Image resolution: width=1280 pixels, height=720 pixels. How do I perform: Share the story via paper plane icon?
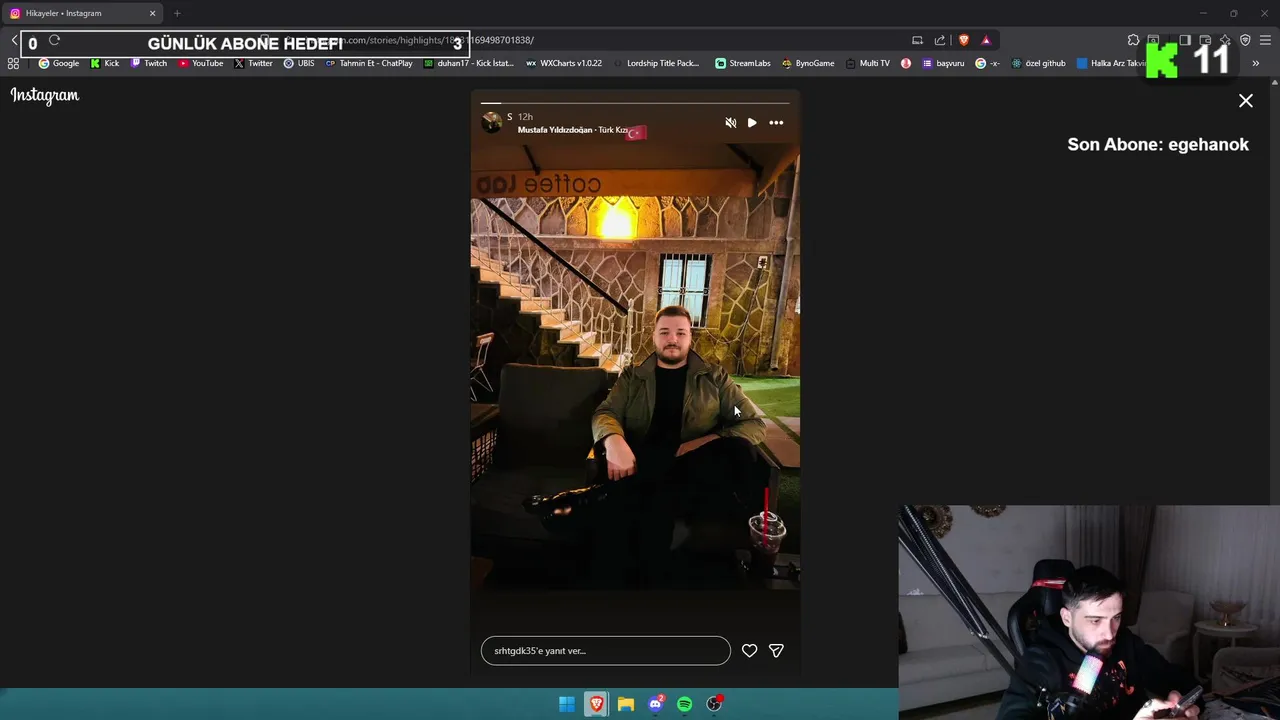point(776,651)
